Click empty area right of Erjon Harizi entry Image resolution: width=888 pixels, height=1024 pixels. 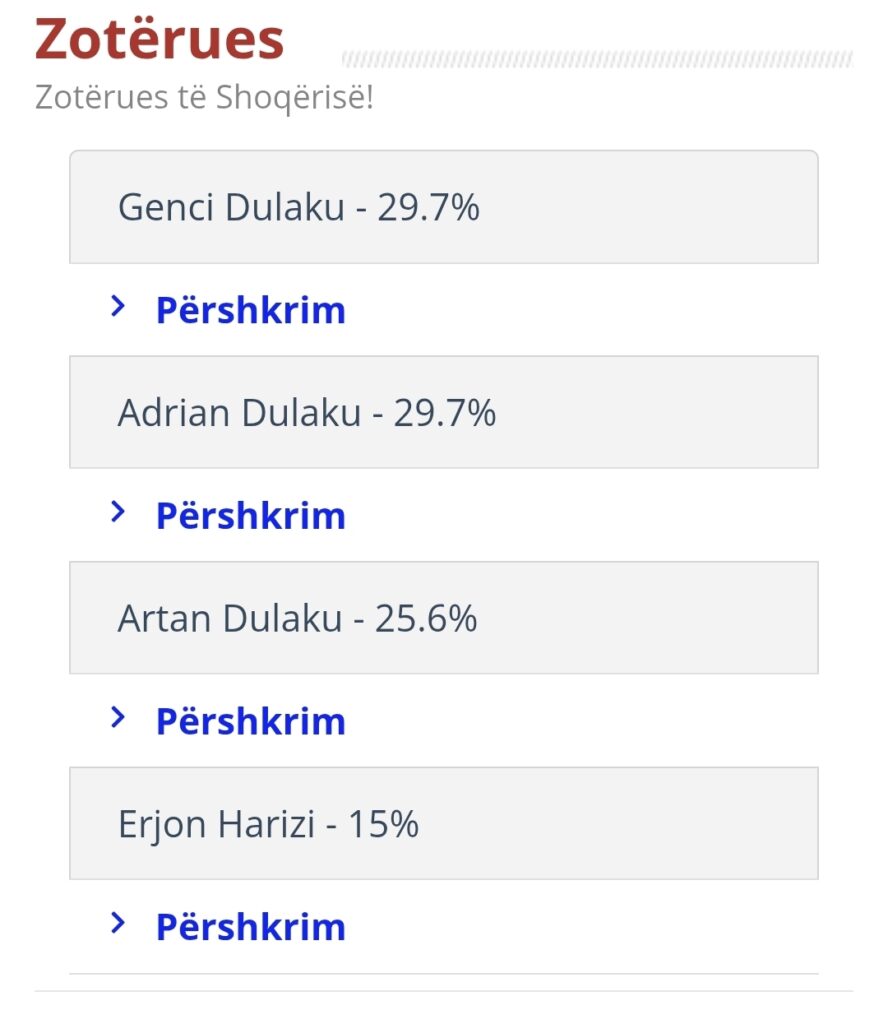[x=617, y=824]
